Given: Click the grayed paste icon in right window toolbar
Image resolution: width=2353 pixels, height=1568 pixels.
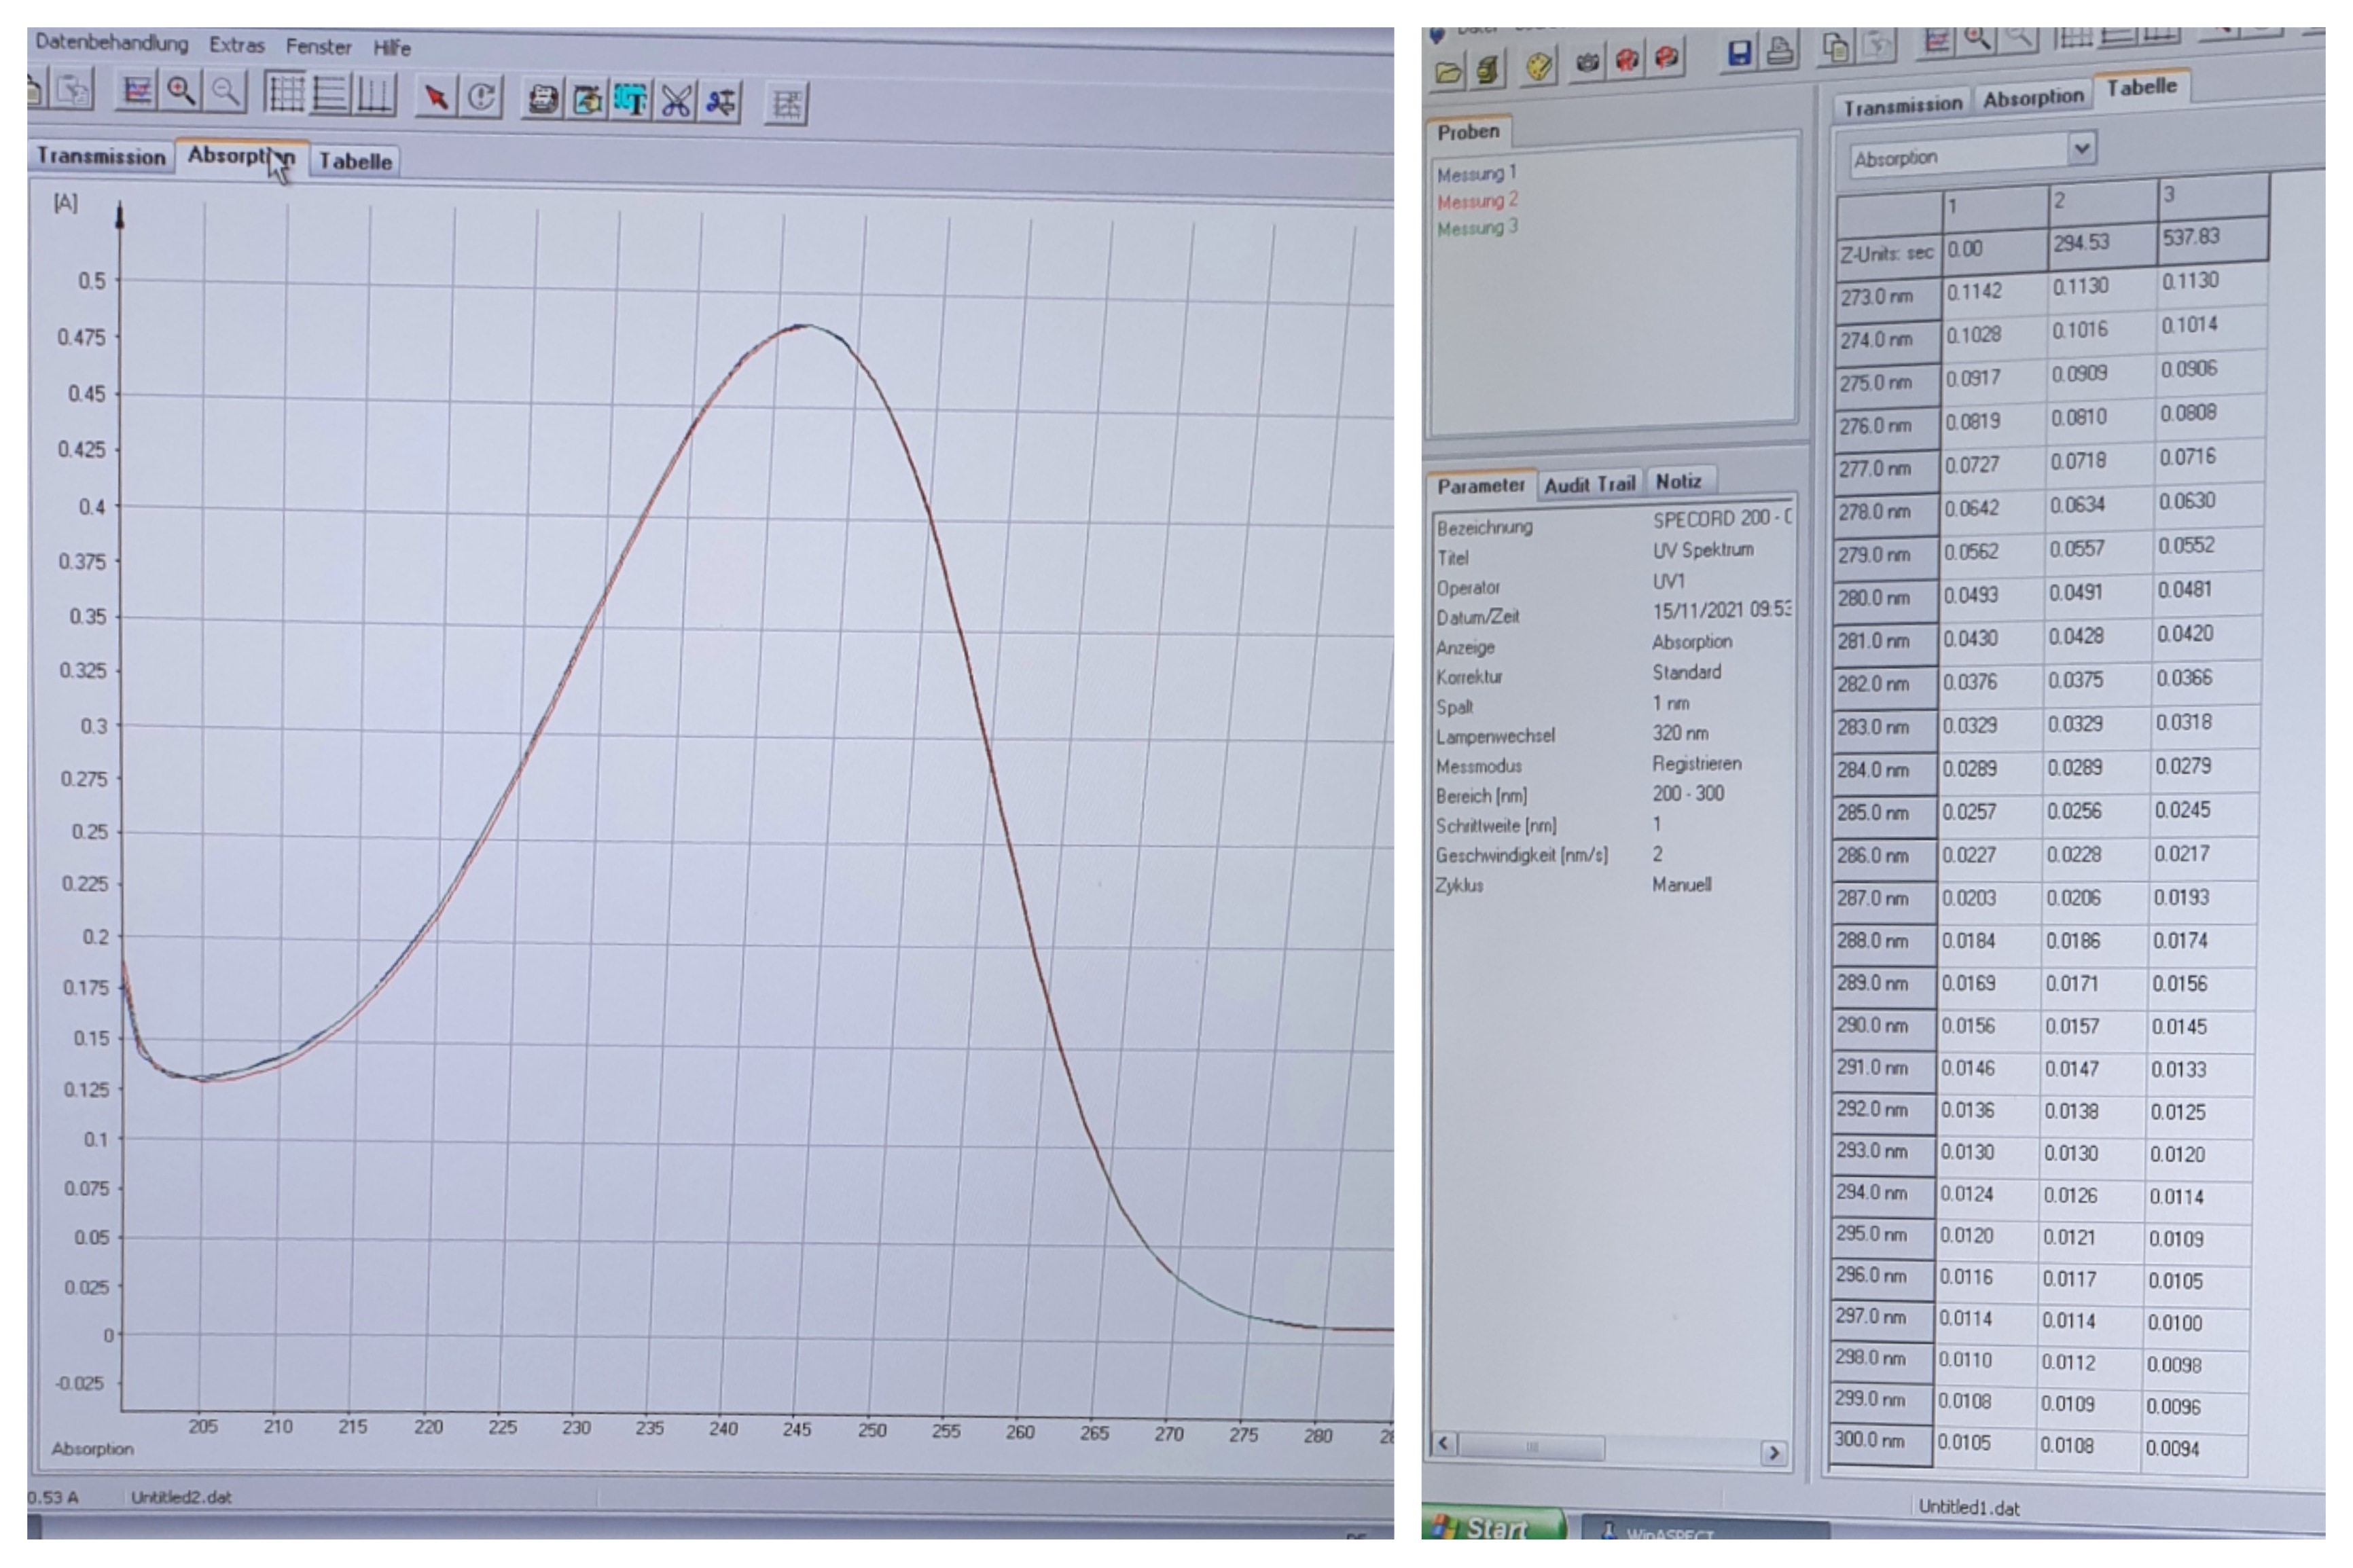Looking at the screenshot, I should (x=1878, y=45).
